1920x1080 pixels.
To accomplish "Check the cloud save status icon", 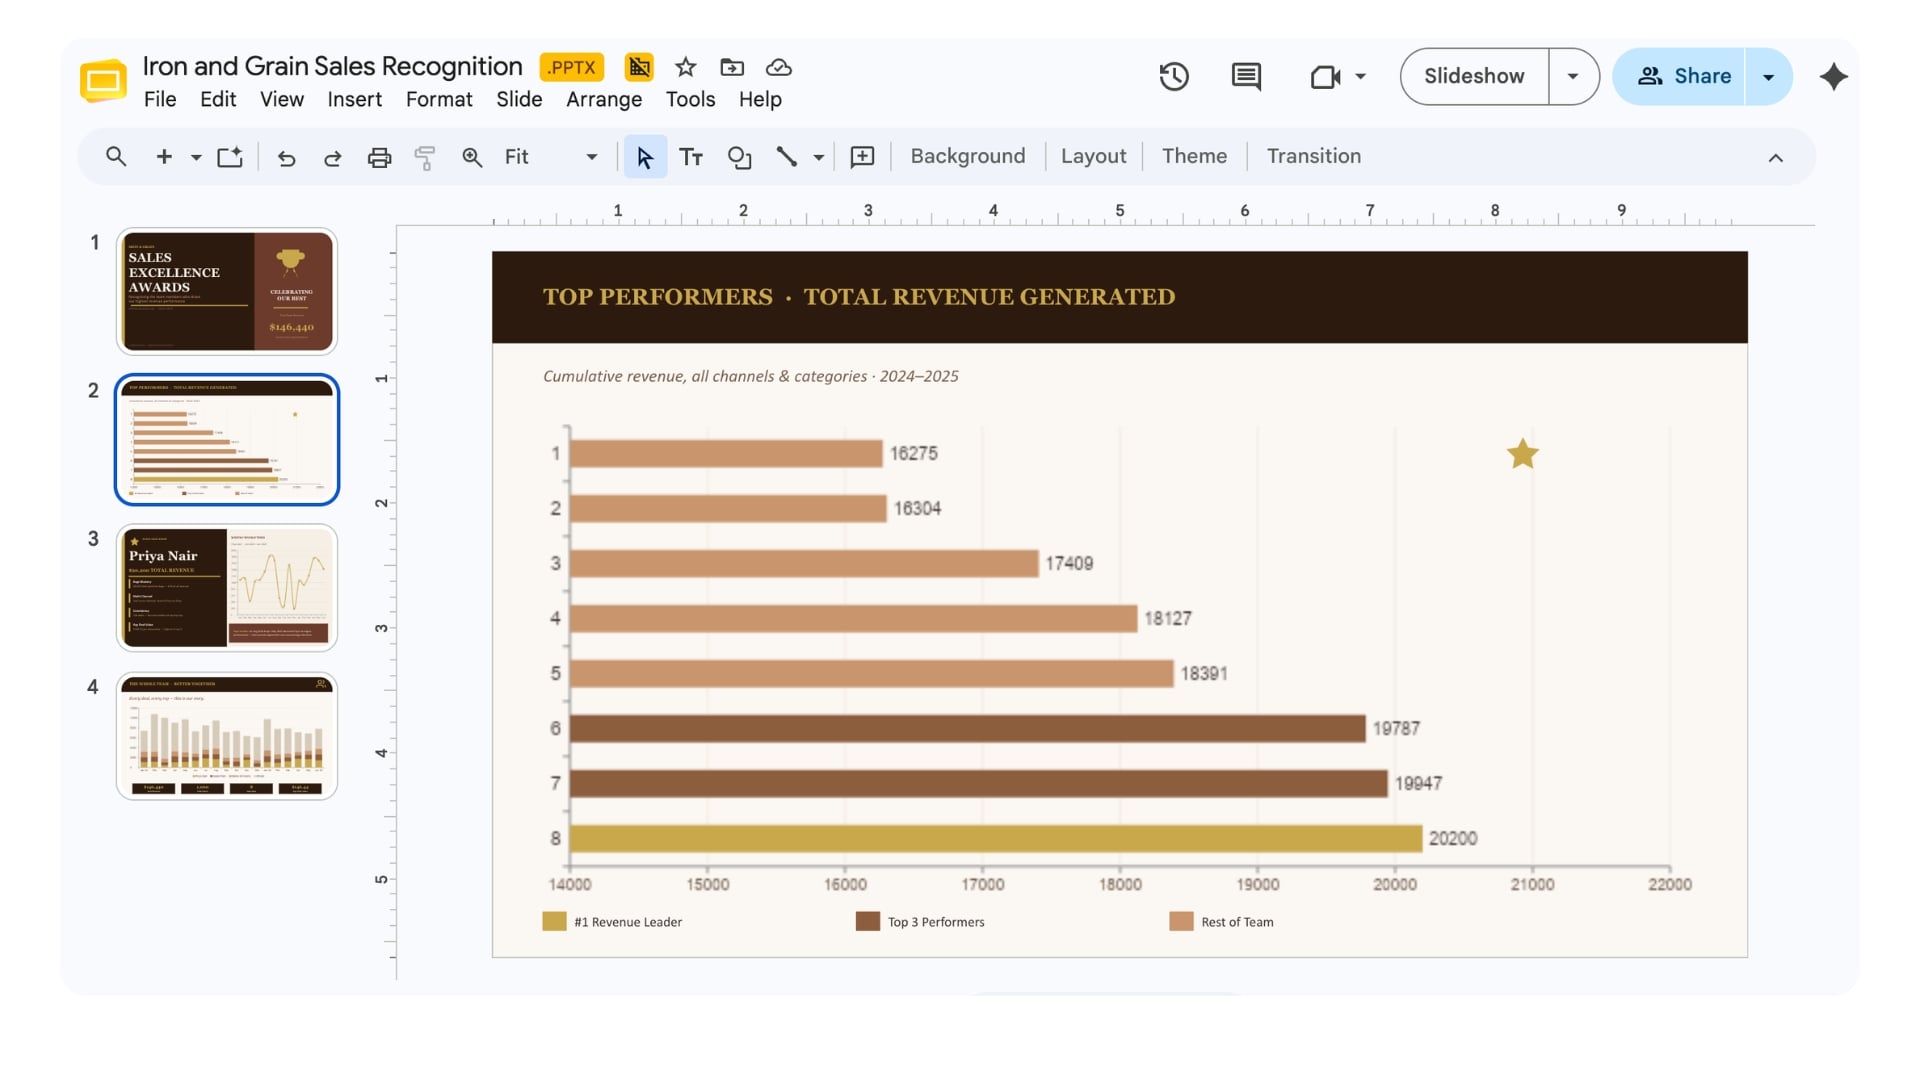I will point(779,67).
